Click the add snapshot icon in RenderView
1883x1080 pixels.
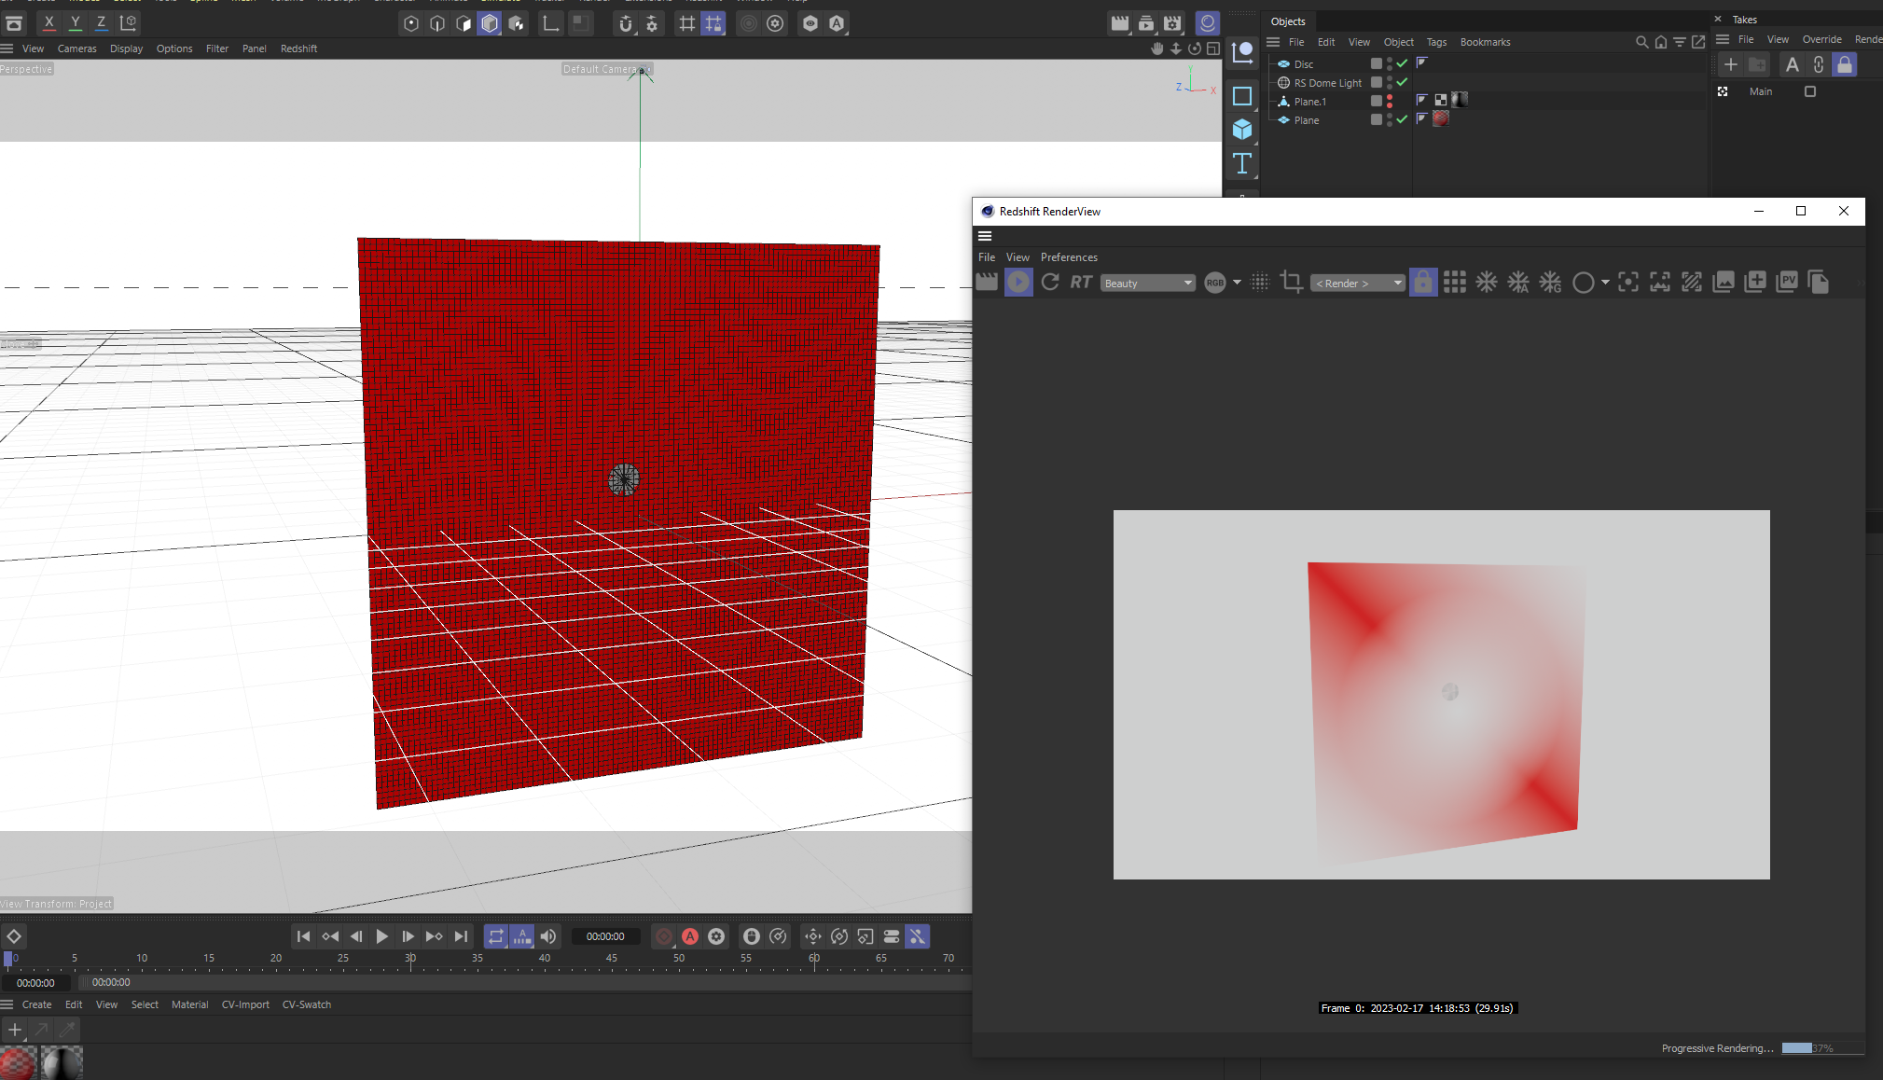tap(1755, 283)
